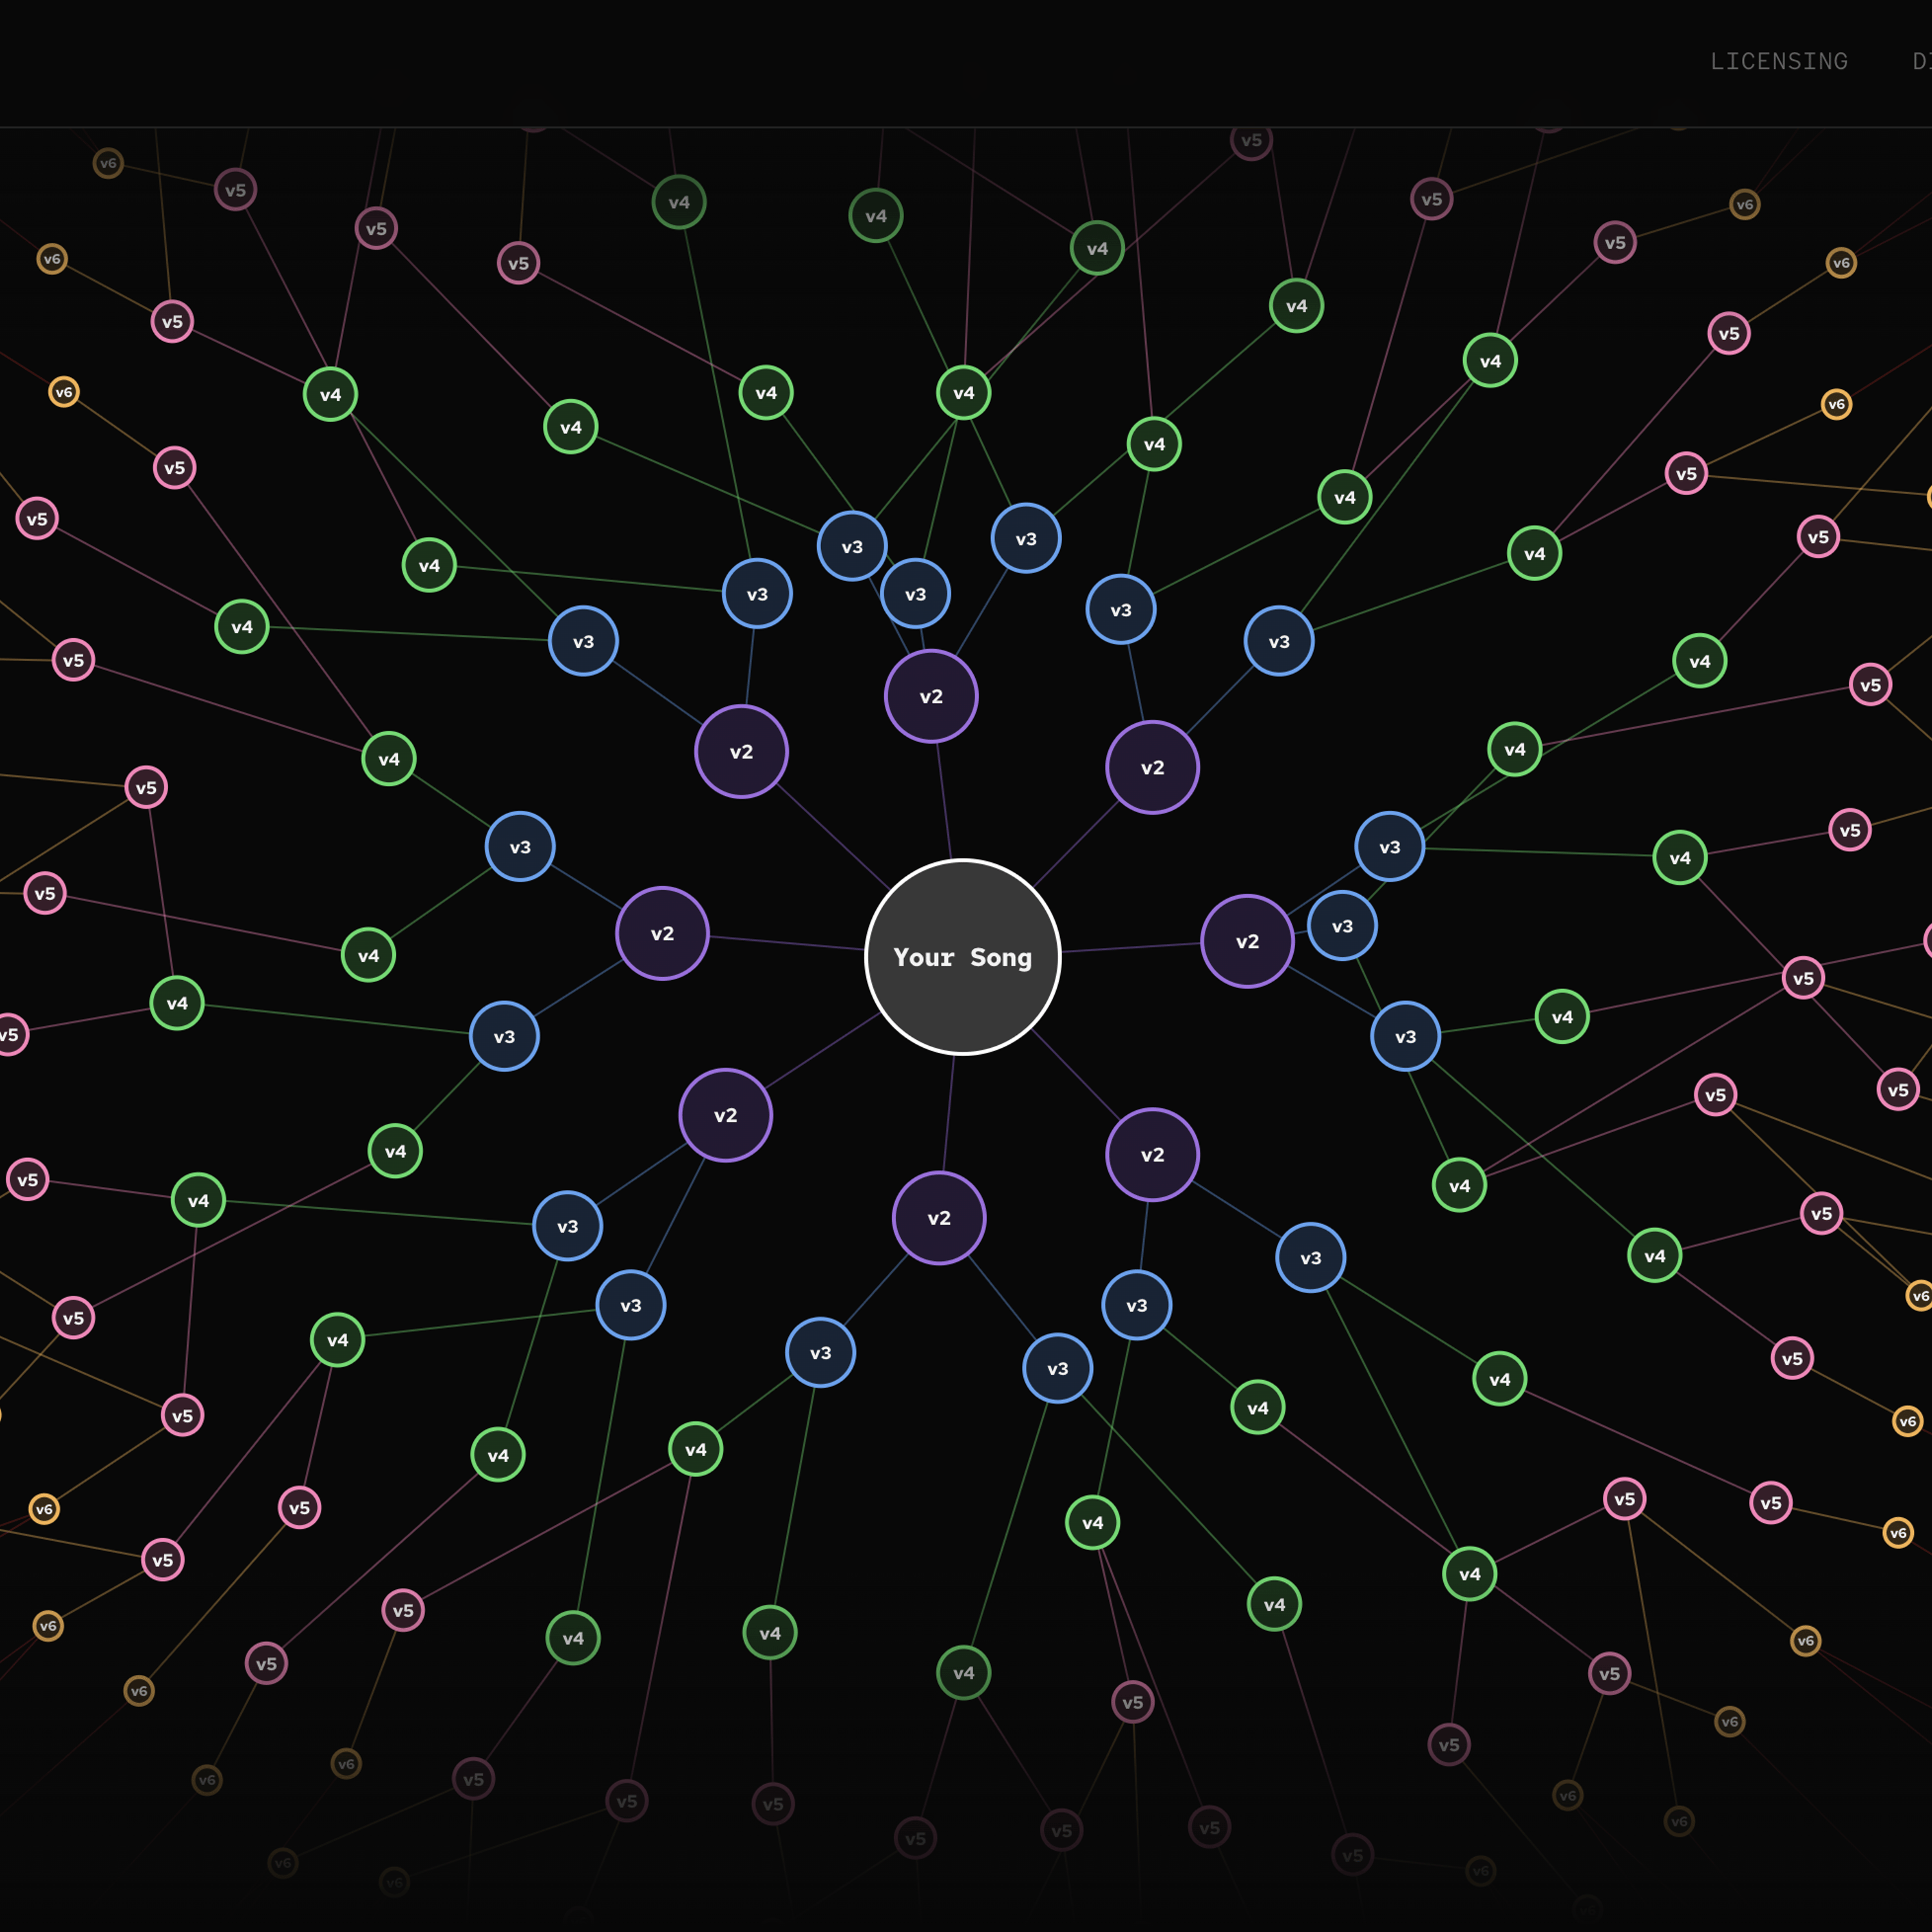This screenshot has height=1932, width=1932.
Task: Select the v2 node directly right of Your Song
Action: [x=1247, y=941]
